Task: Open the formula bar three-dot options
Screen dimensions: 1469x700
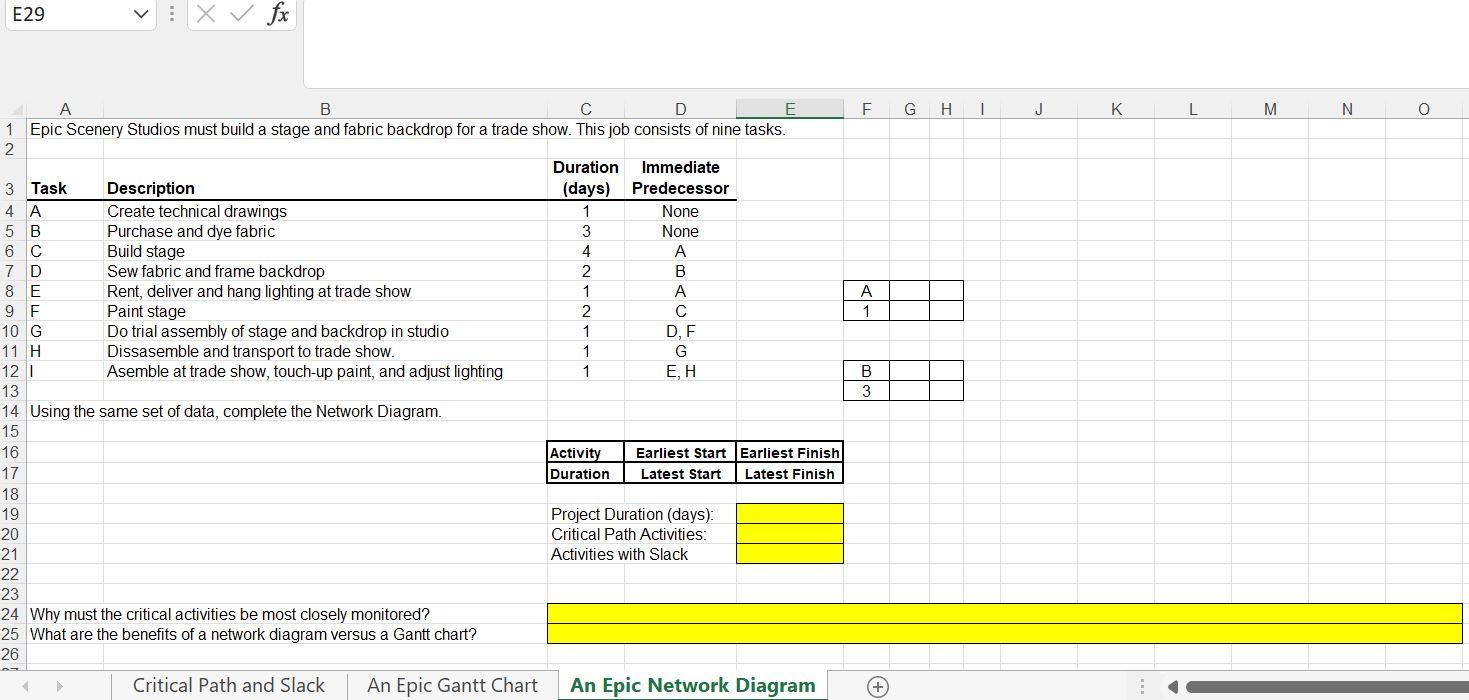Action: [x=171, y=15]
